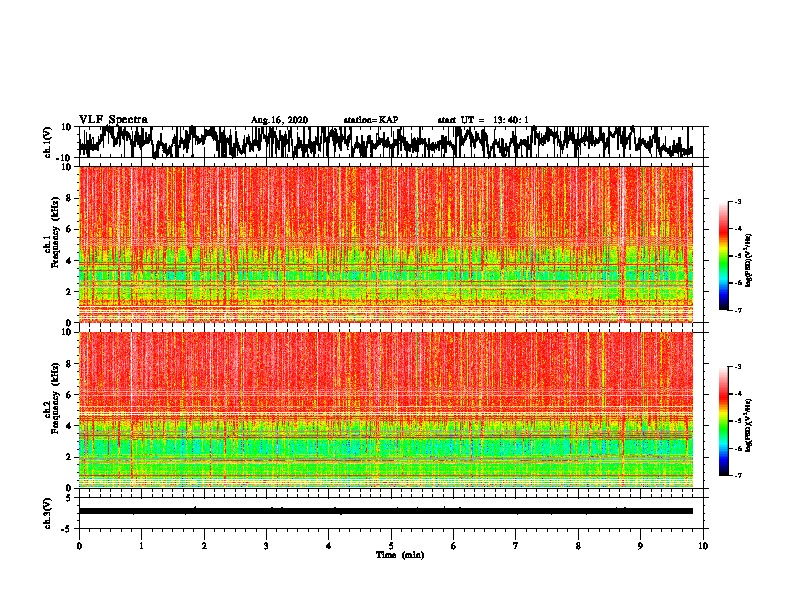Click the ch.2 color scale log(PSD) unit label
This screenshot has height=612, width=792.
pos(749,424)
